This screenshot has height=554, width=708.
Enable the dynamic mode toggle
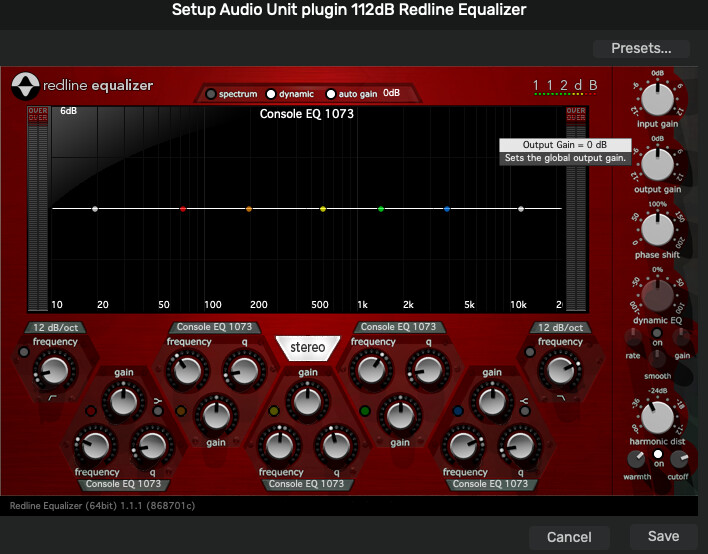271,94
